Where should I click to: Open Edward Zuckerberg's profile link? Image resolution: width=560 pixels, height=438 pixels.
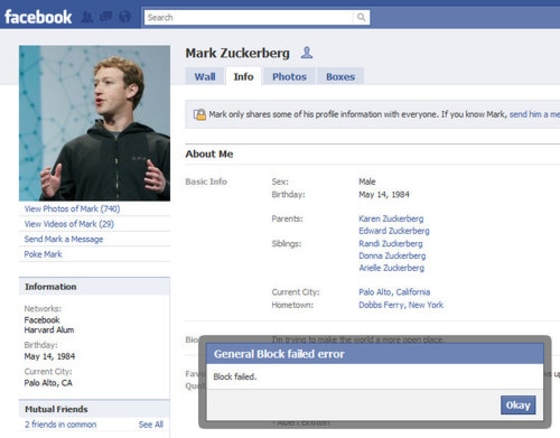(394, 231)
